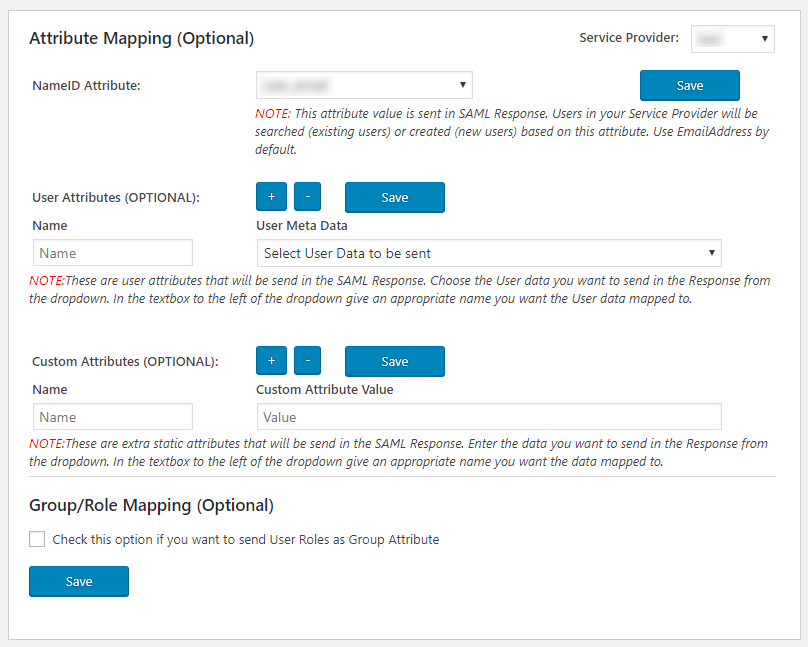This screenshot has width=808, height=647.
Task: Click the NameID Attribute dropdown arrow
Action: pyautogui.click(x=462, y=85)
